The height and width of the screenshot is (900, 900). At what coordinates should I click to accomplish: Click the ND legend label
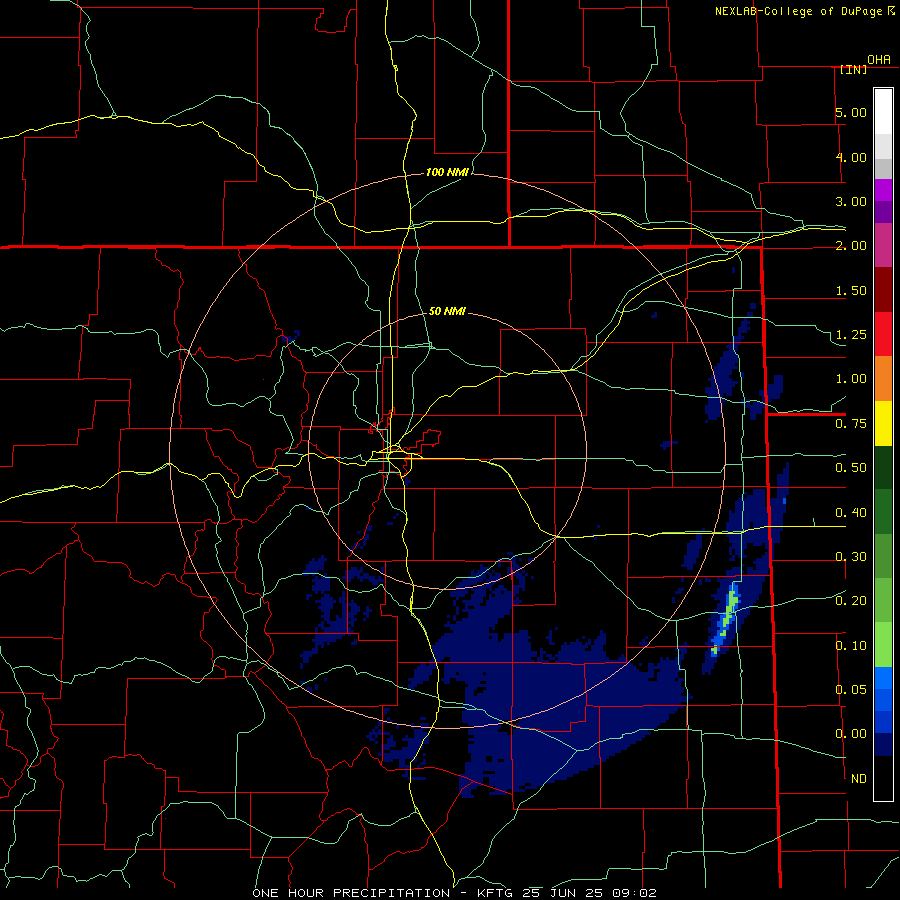pos(859,779)
